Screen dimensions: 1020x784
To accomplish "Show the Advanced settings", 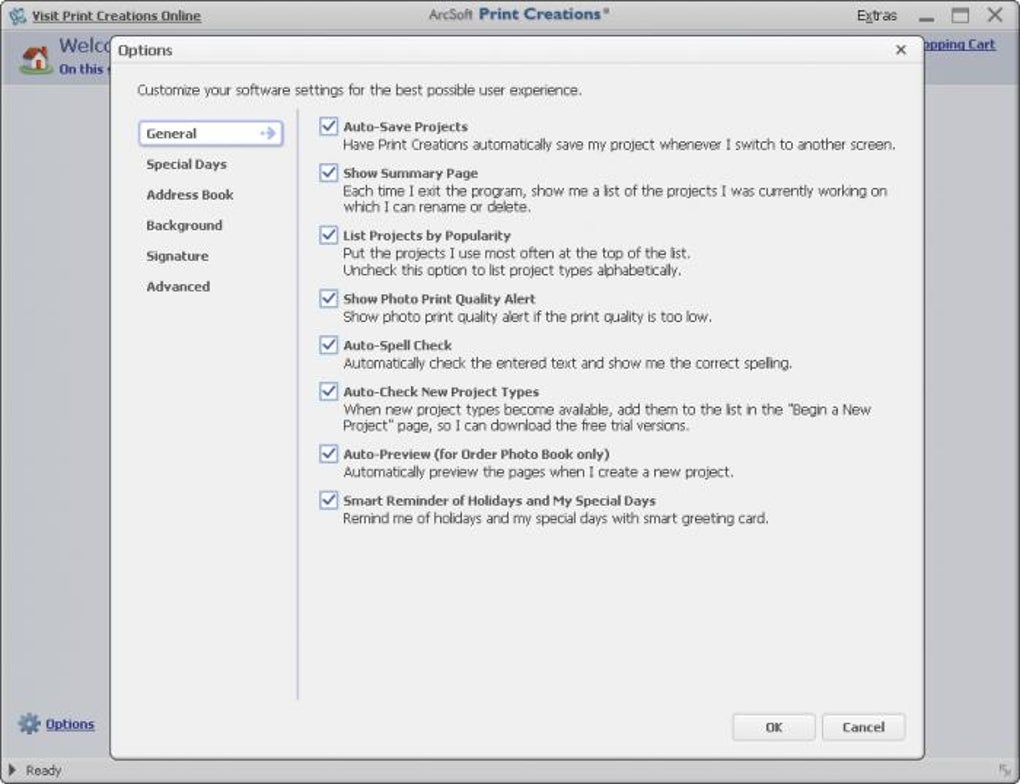I will tap(178, 286).
